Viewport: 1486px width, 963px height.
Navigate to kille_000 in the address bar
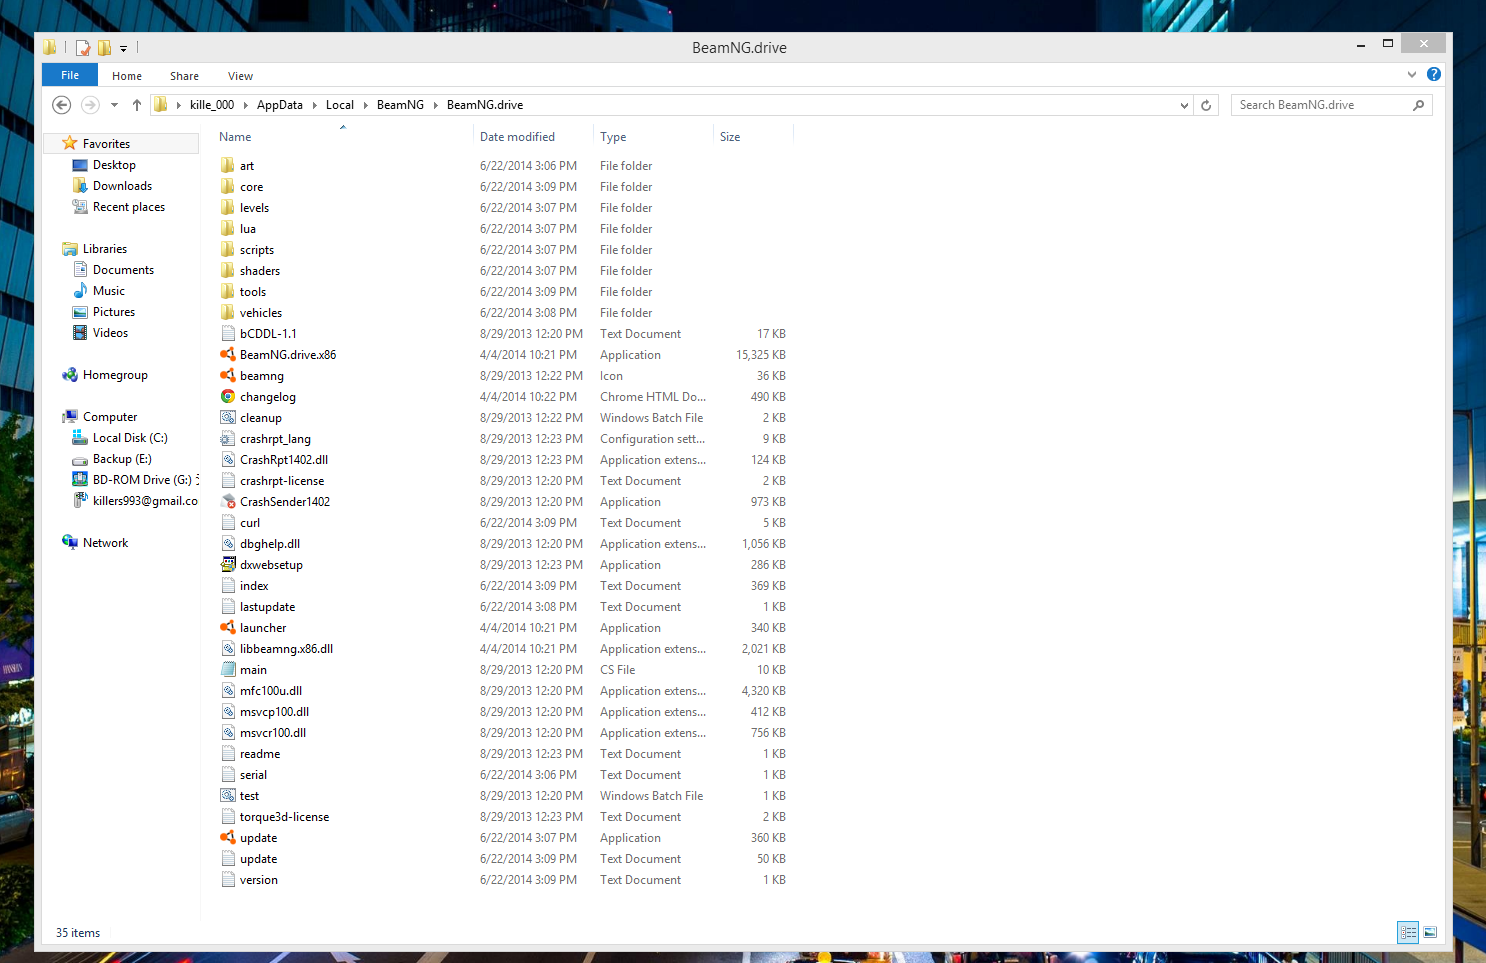(x=212, y=105)
